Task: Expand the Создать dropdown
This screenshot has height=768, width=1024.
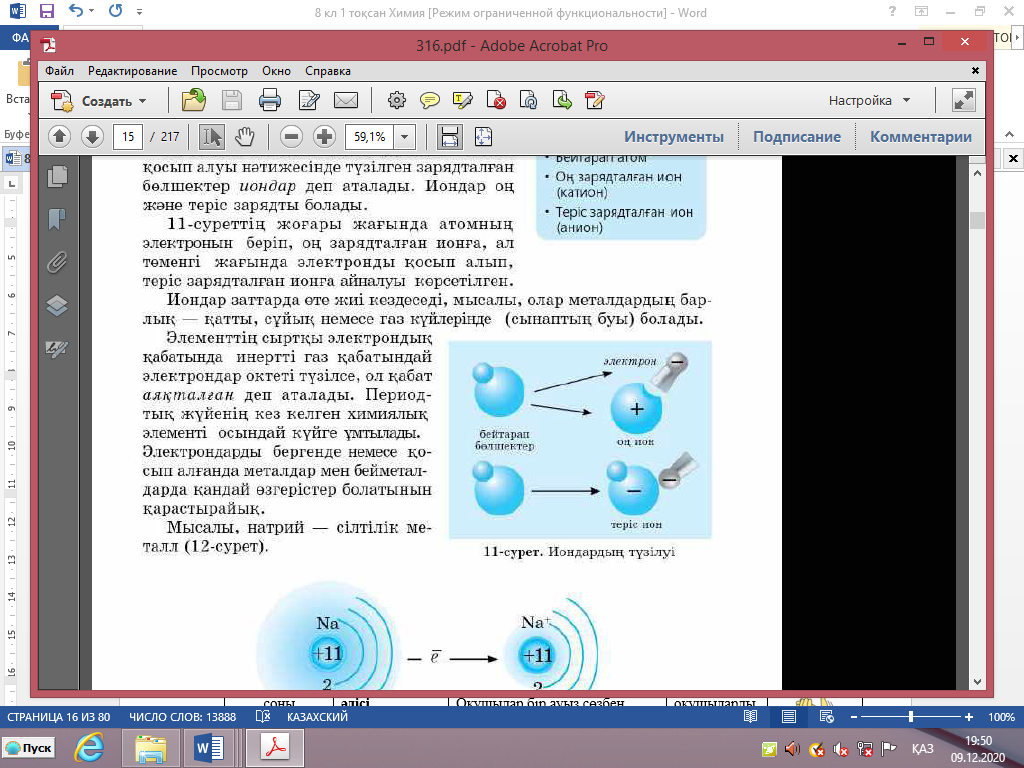Action: 142,101
